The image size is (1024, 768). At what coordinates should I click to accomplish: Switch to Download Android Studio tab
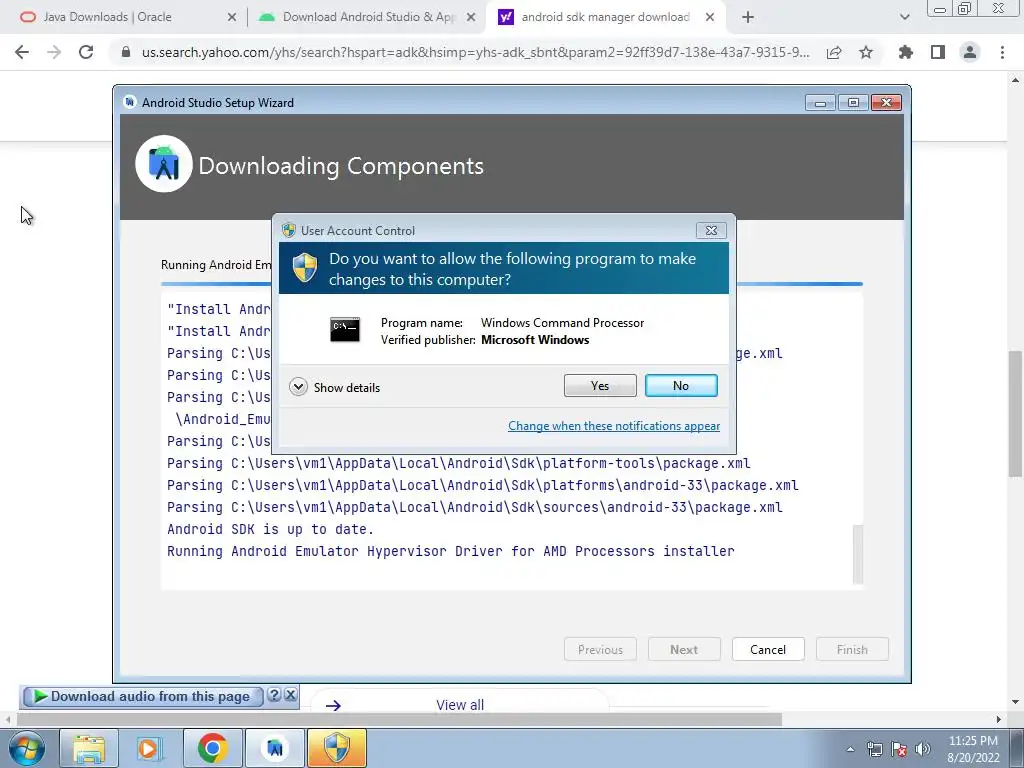pyautogui.click(x=368, y=17)
